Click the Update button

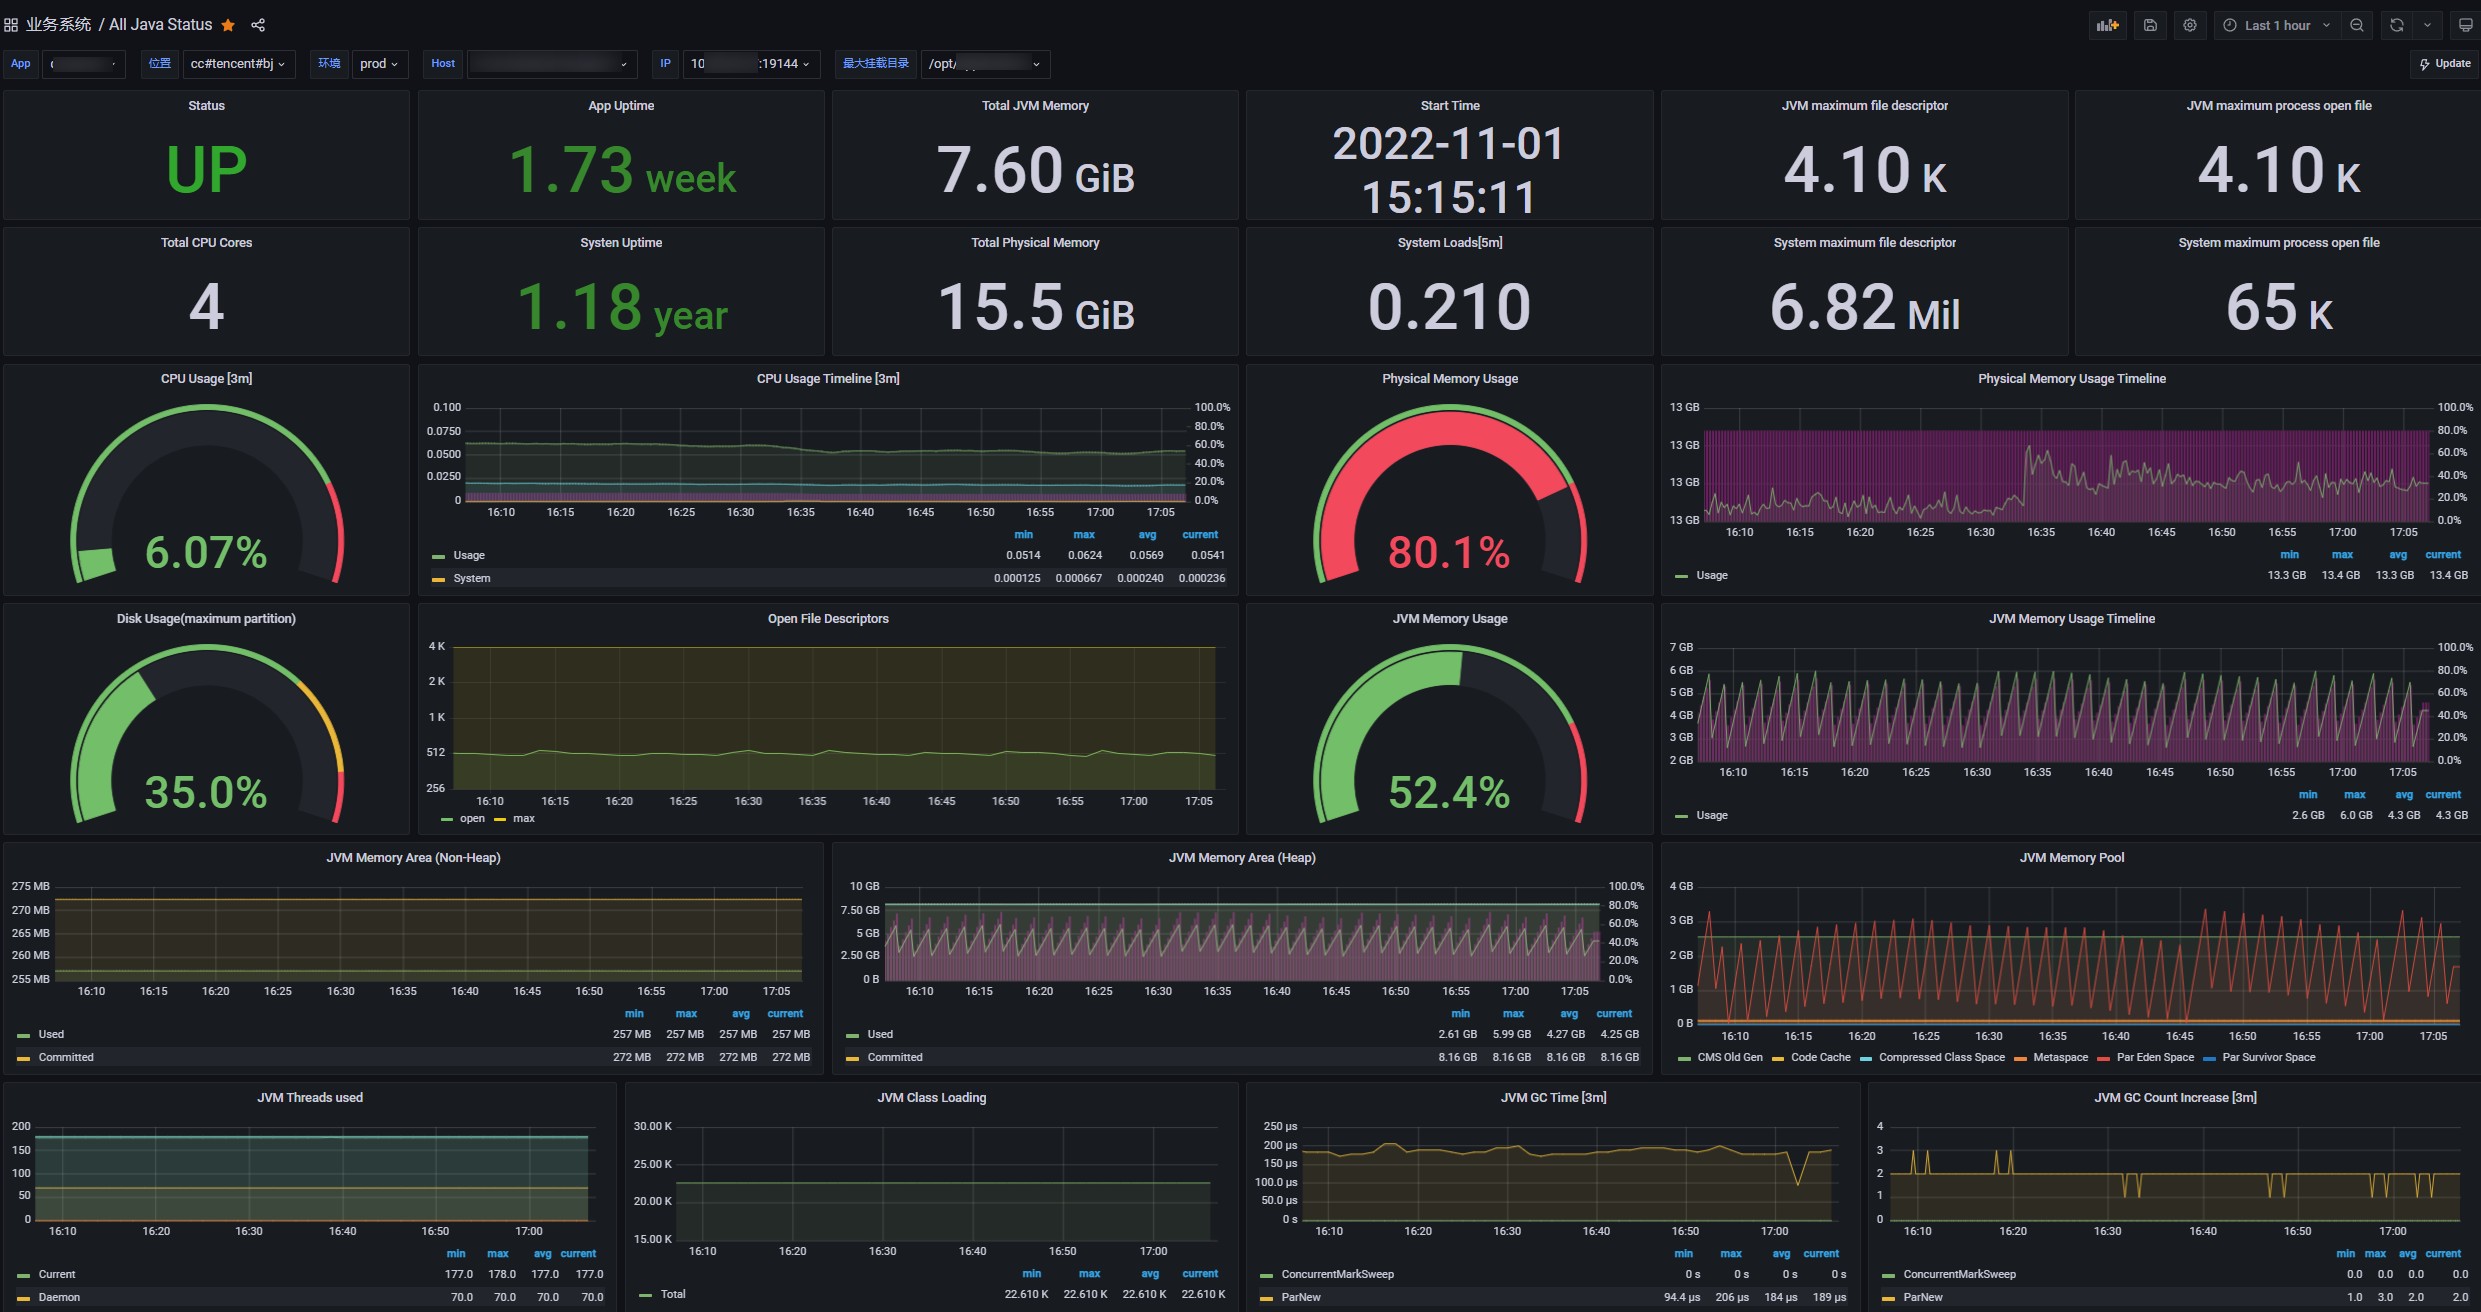2444,64
